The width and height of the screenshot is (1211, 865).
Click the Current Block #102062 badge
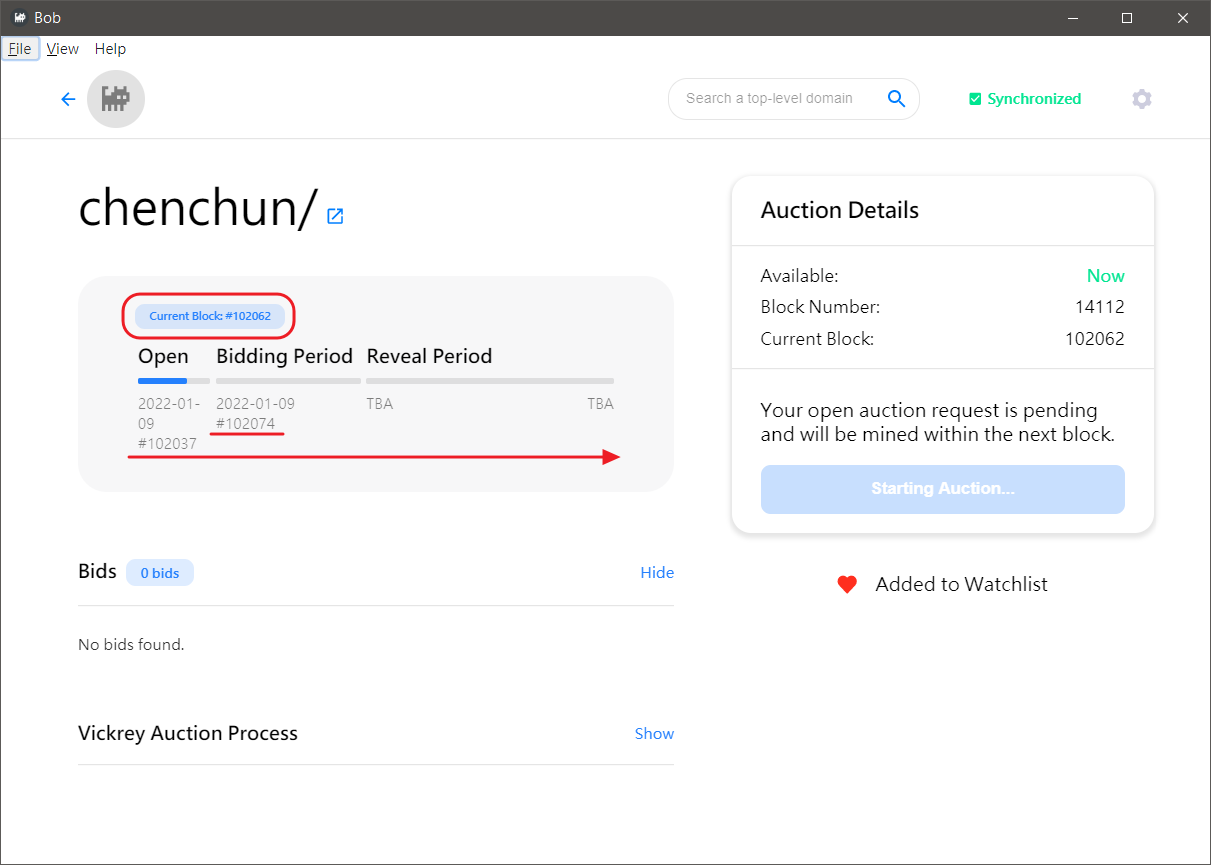[210, 316]
